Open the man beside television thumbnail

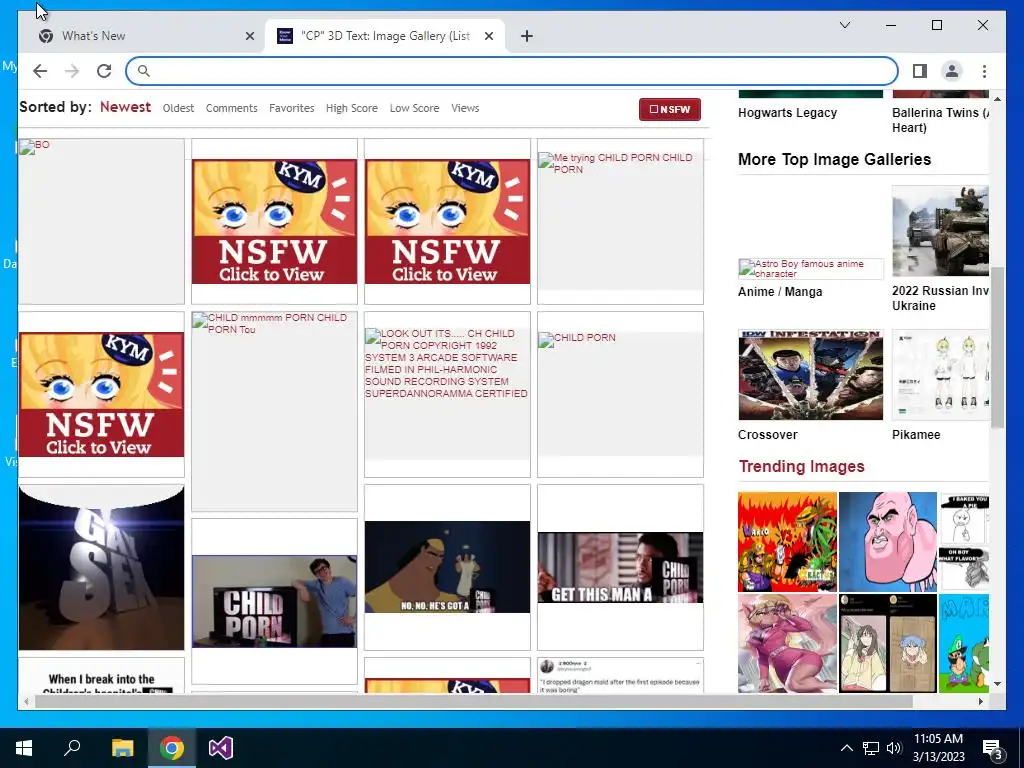[x=274, y=601]
